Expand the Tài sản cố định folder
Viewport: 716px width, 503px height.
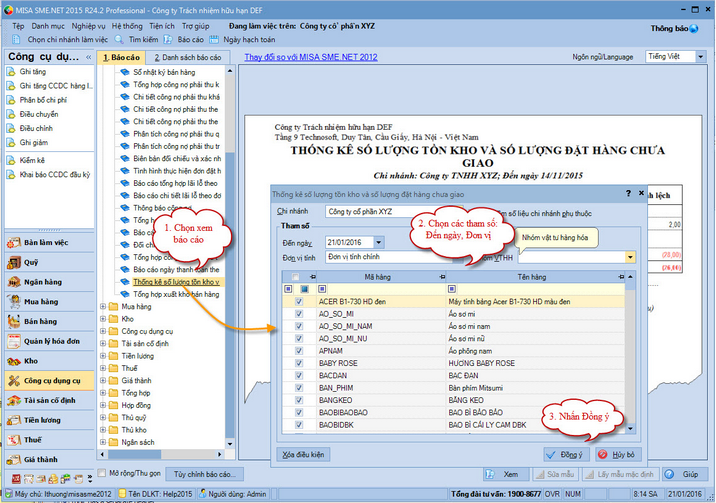click(103, 344)
